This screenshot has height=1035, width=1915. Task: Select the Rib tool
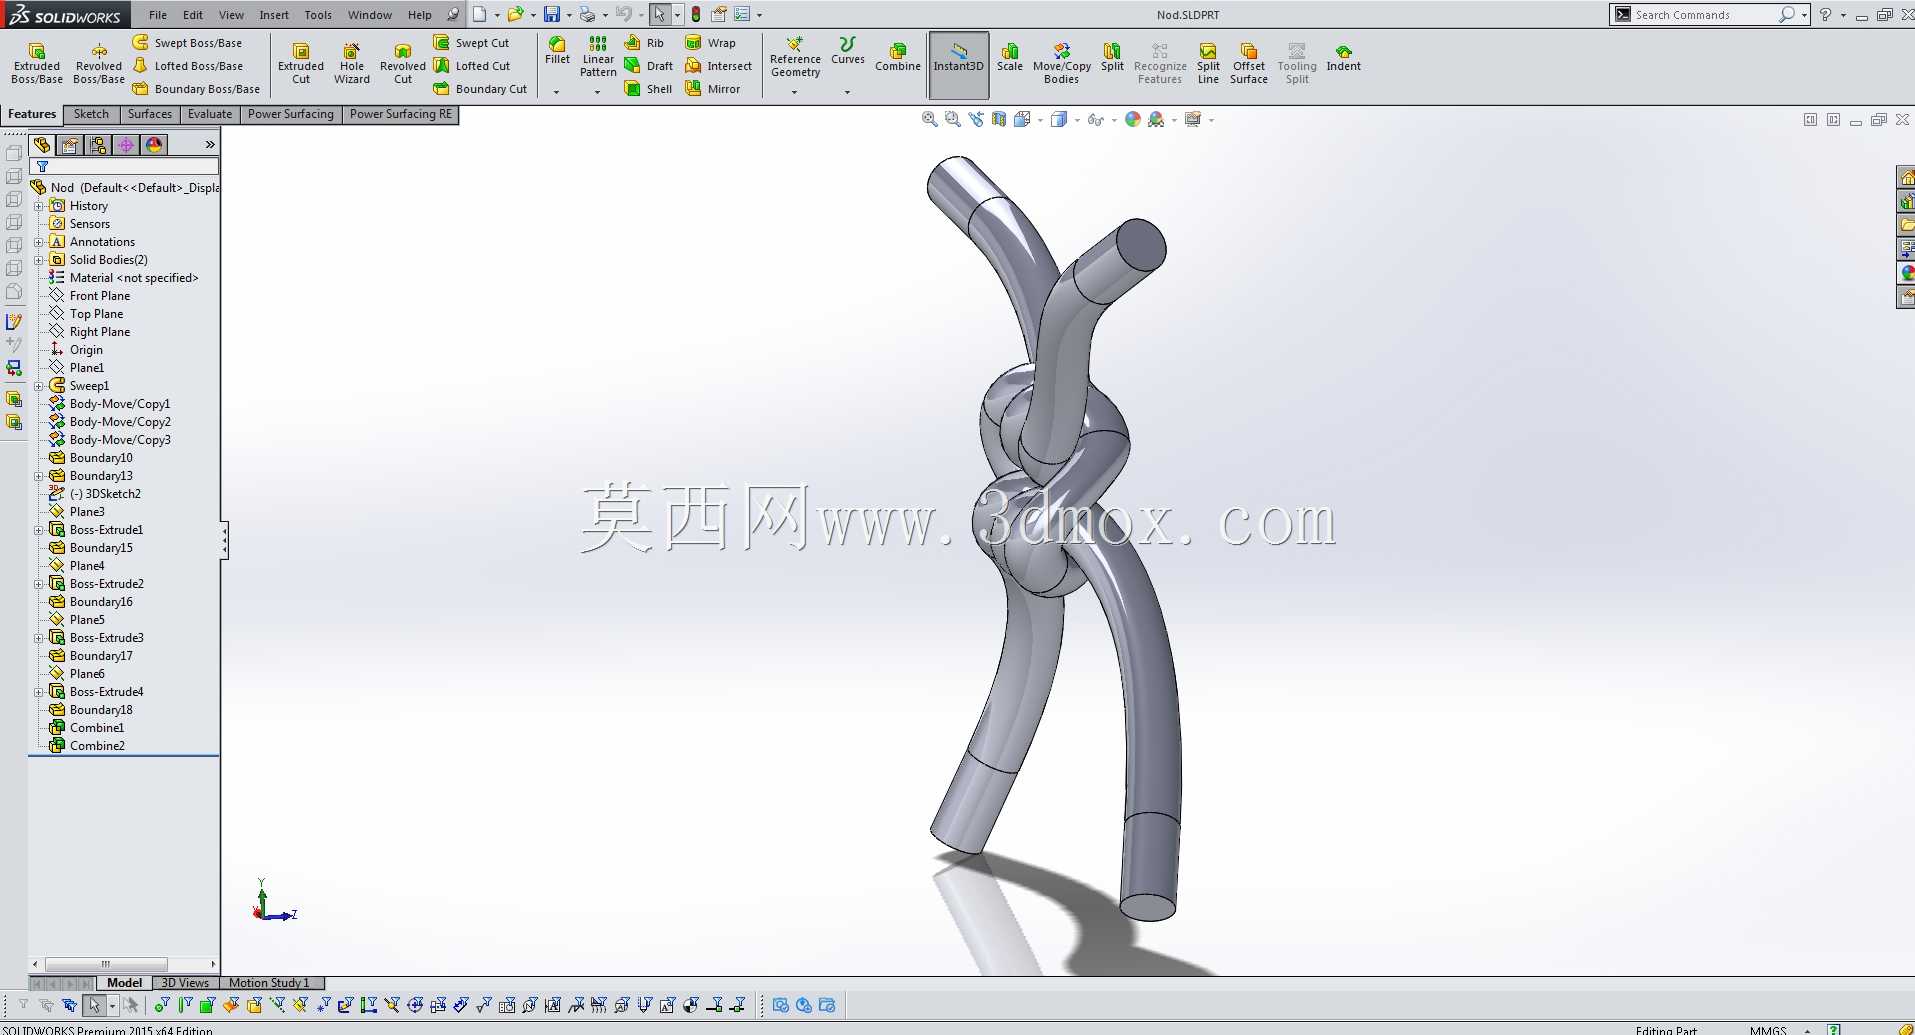644,43
